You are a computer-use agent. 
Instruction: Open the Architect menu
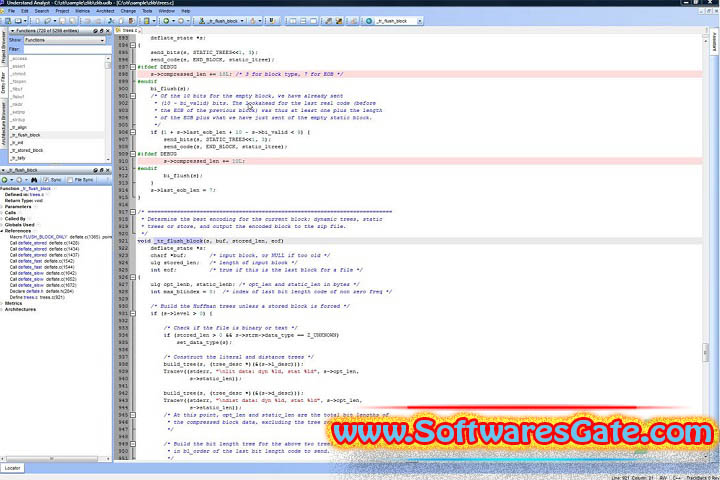[x=105, y=11]
